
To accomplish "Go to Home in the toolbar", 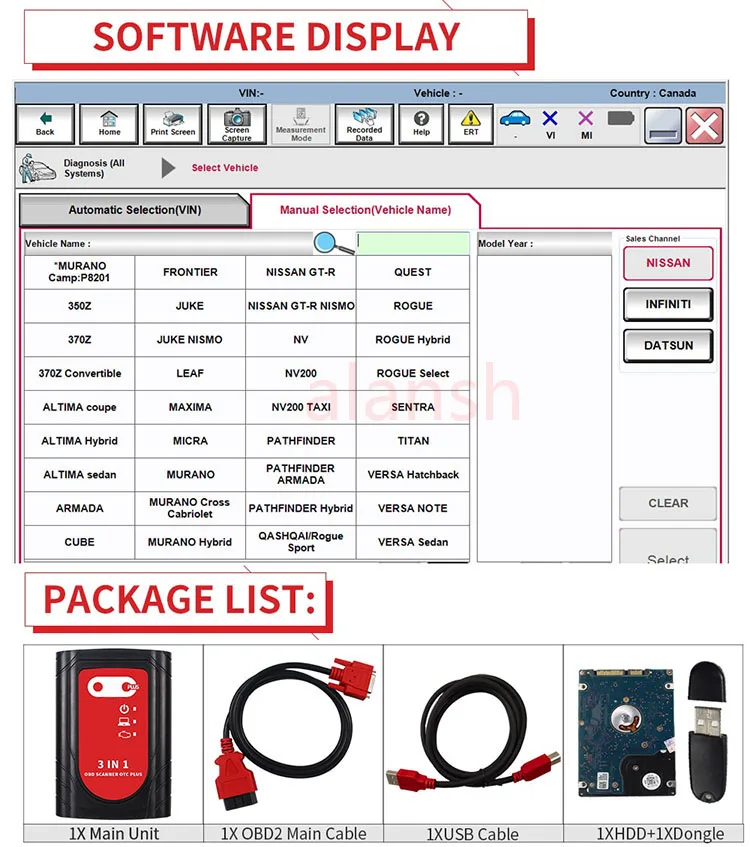I will pyautogui.click(x=109, y=124).
